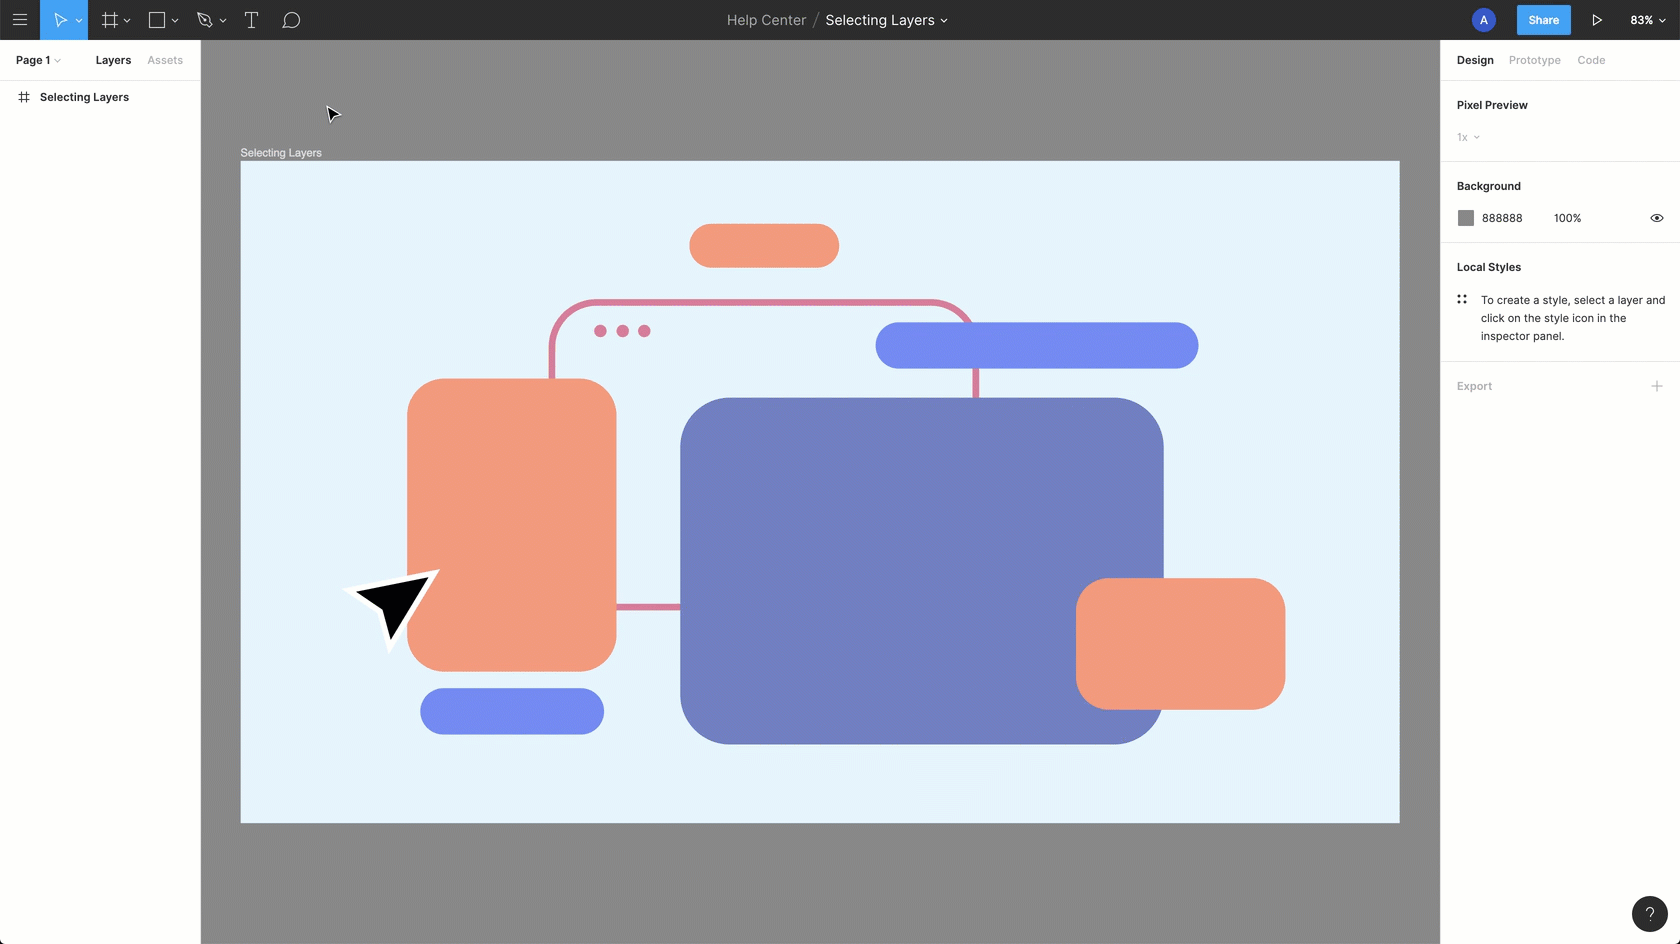Switch to the Assets tab
The image size is (1680, 944).
(x=165, y=60)
